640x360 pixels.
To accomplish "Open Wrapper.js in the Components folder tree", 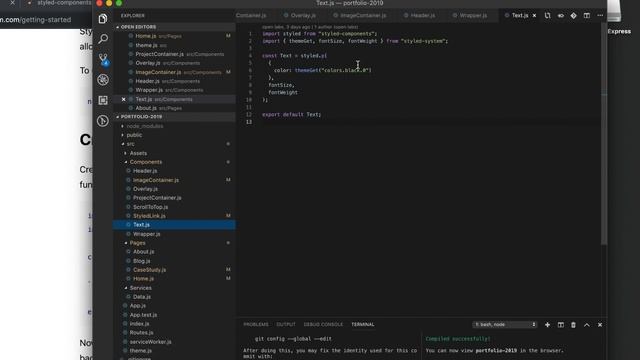I will pyautogui.click(x=175, y=234).
